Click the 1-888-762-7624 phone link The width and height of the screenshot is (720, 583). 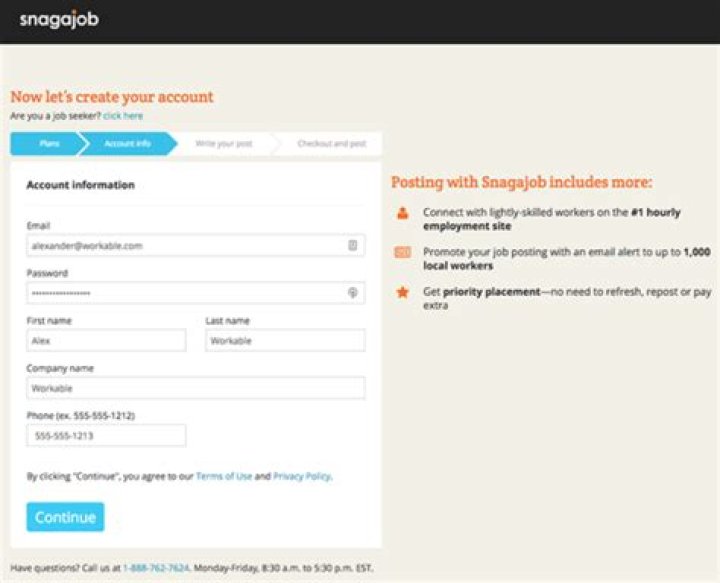[x=156, y=568]
